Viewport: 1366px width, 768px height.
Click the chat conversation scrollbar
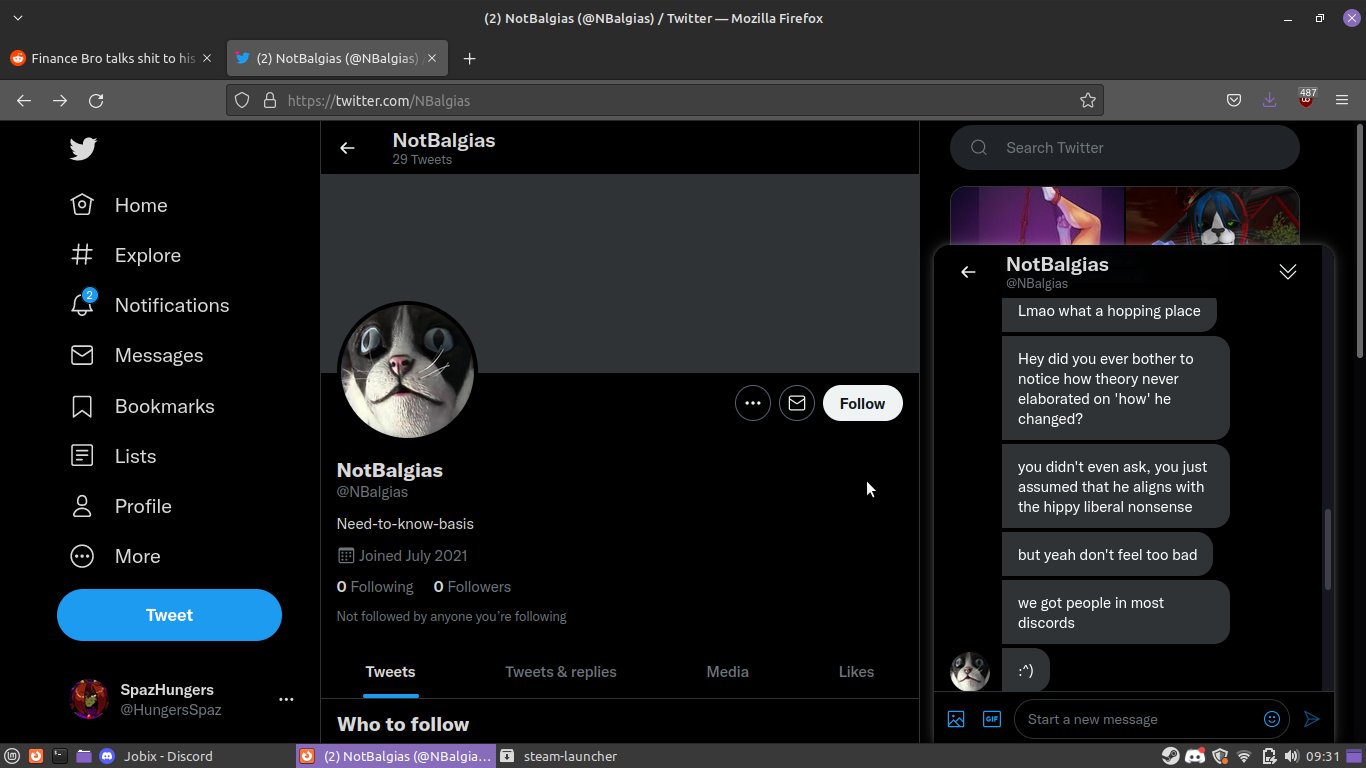1328,549
